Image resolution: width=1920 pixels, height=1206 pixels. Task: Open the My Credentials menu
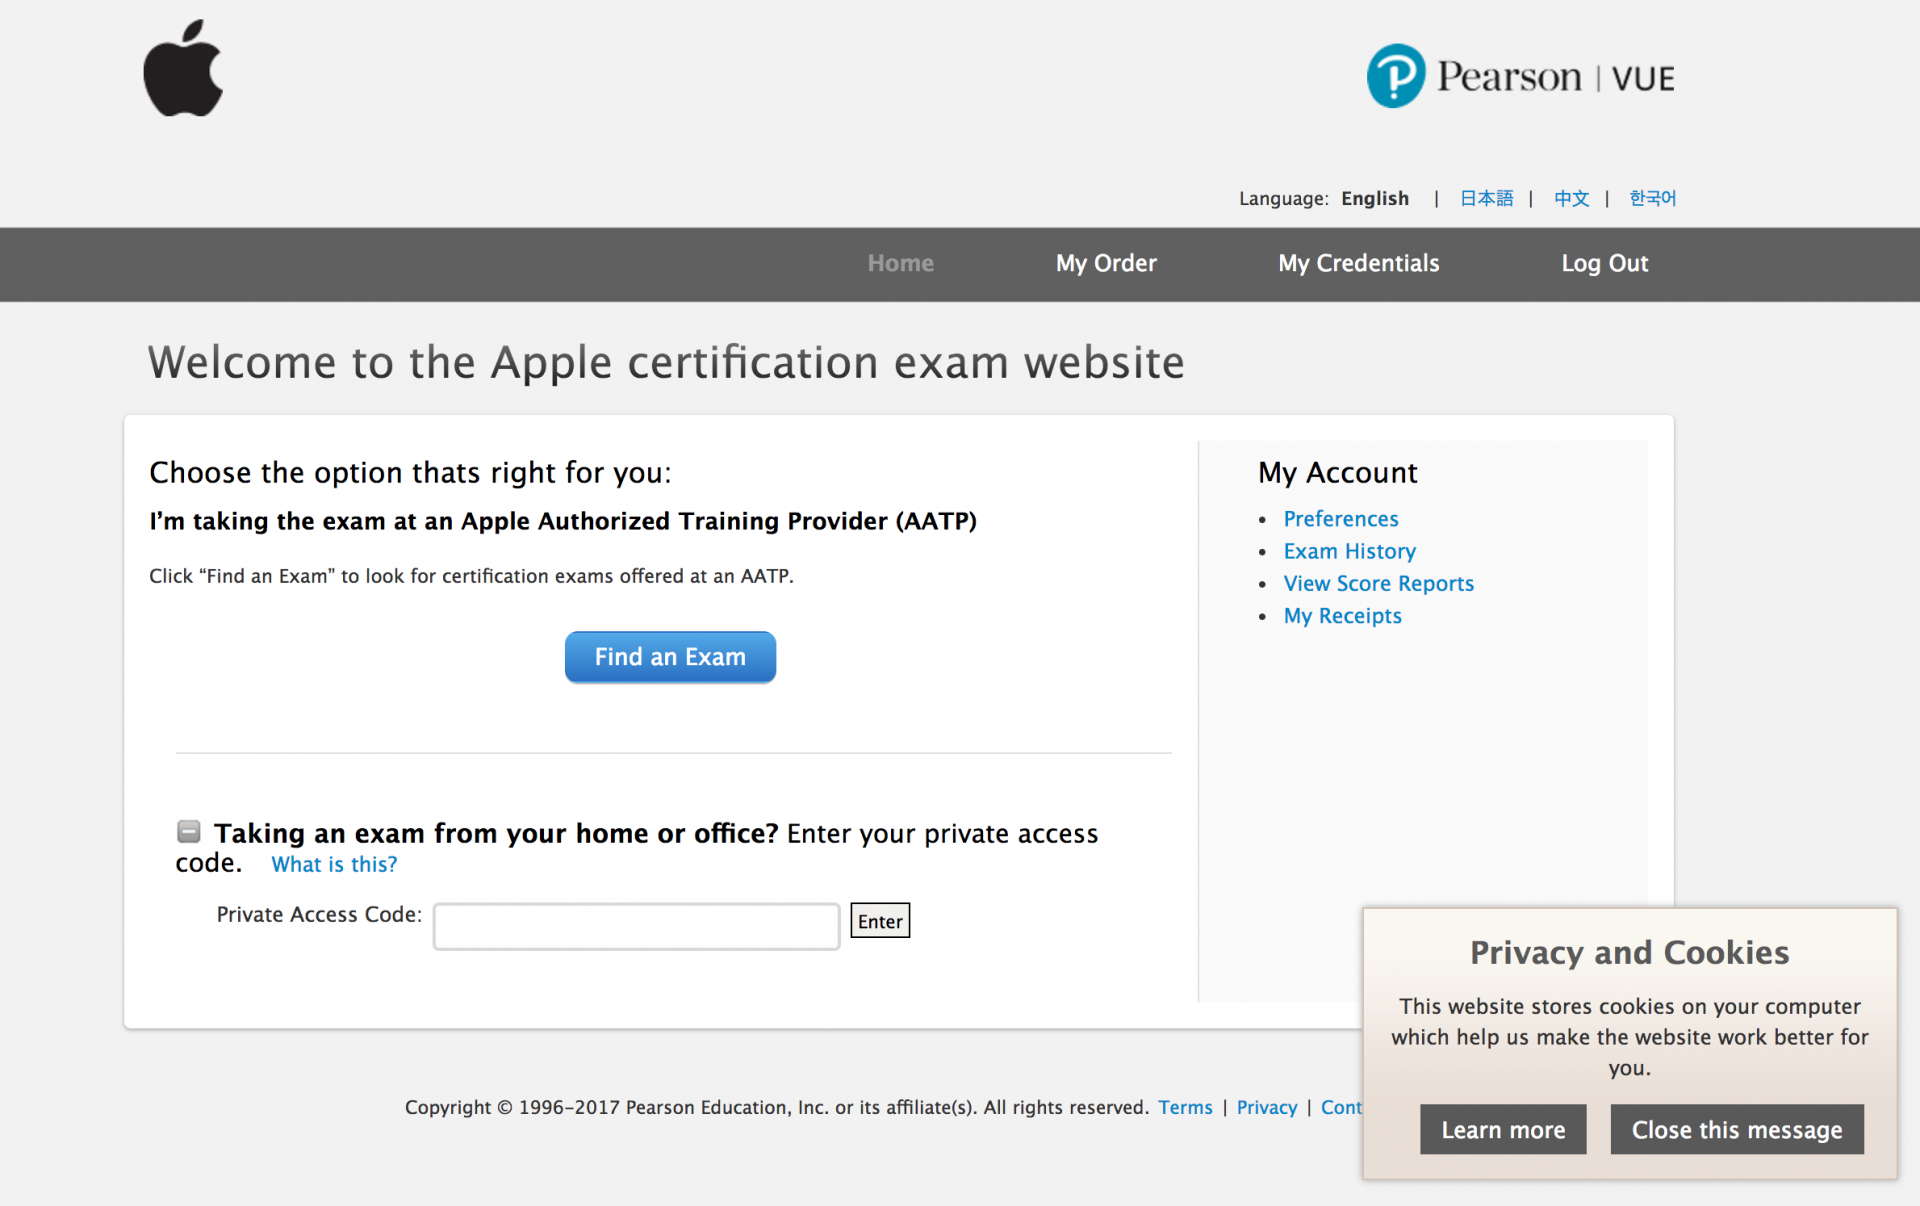[x=1358, y=263]
